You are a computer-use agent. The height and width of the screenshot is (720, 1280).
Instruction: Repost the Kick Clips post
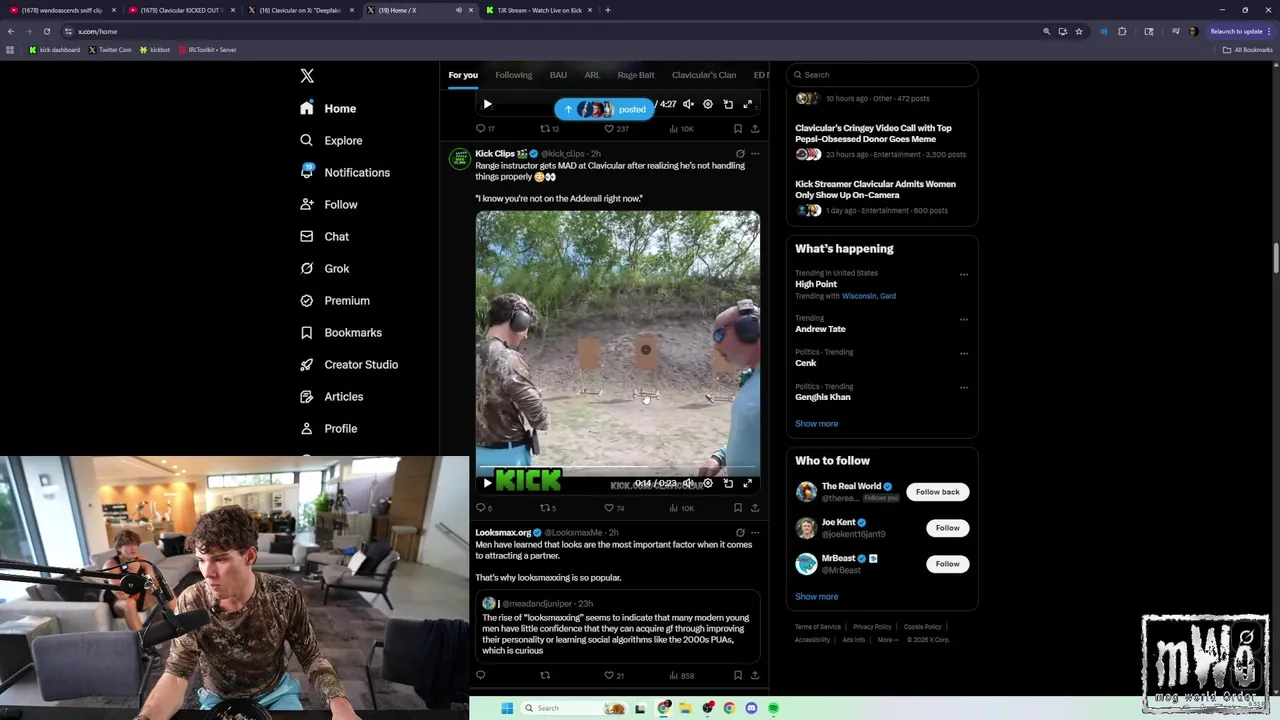click(x=546, y=508)
